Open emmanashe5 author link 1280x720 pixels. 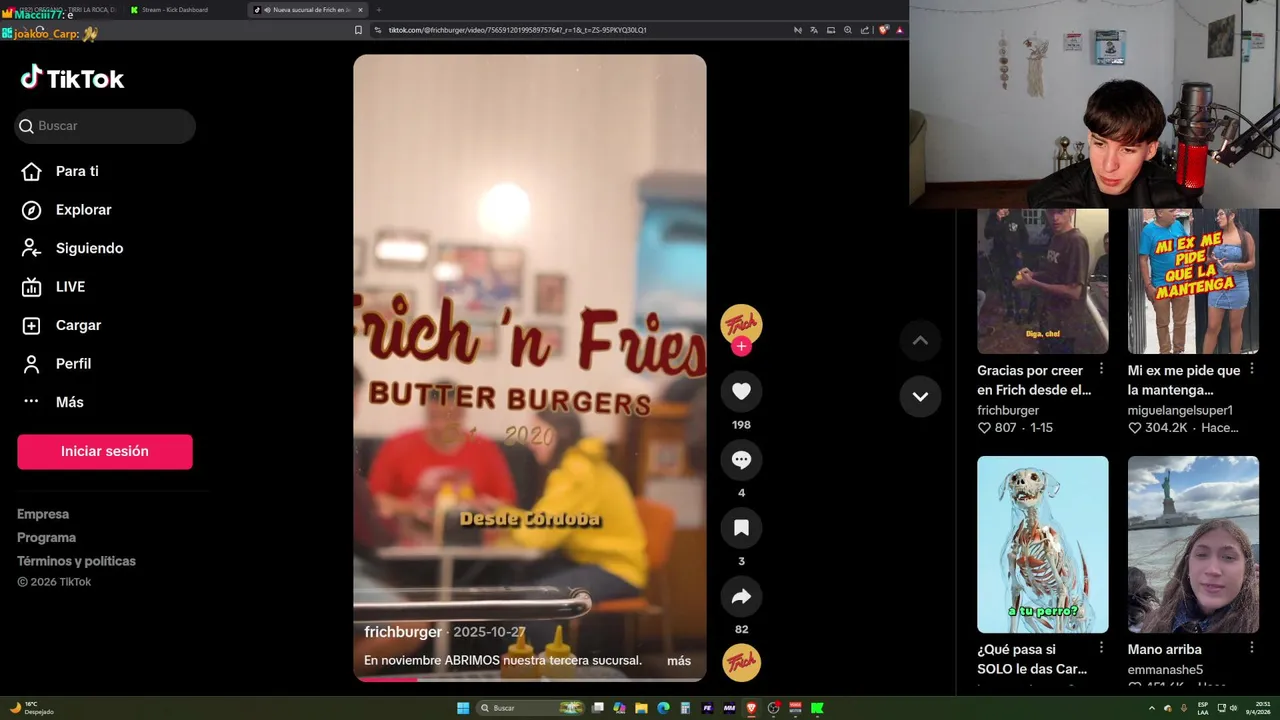click(1165, 670)
